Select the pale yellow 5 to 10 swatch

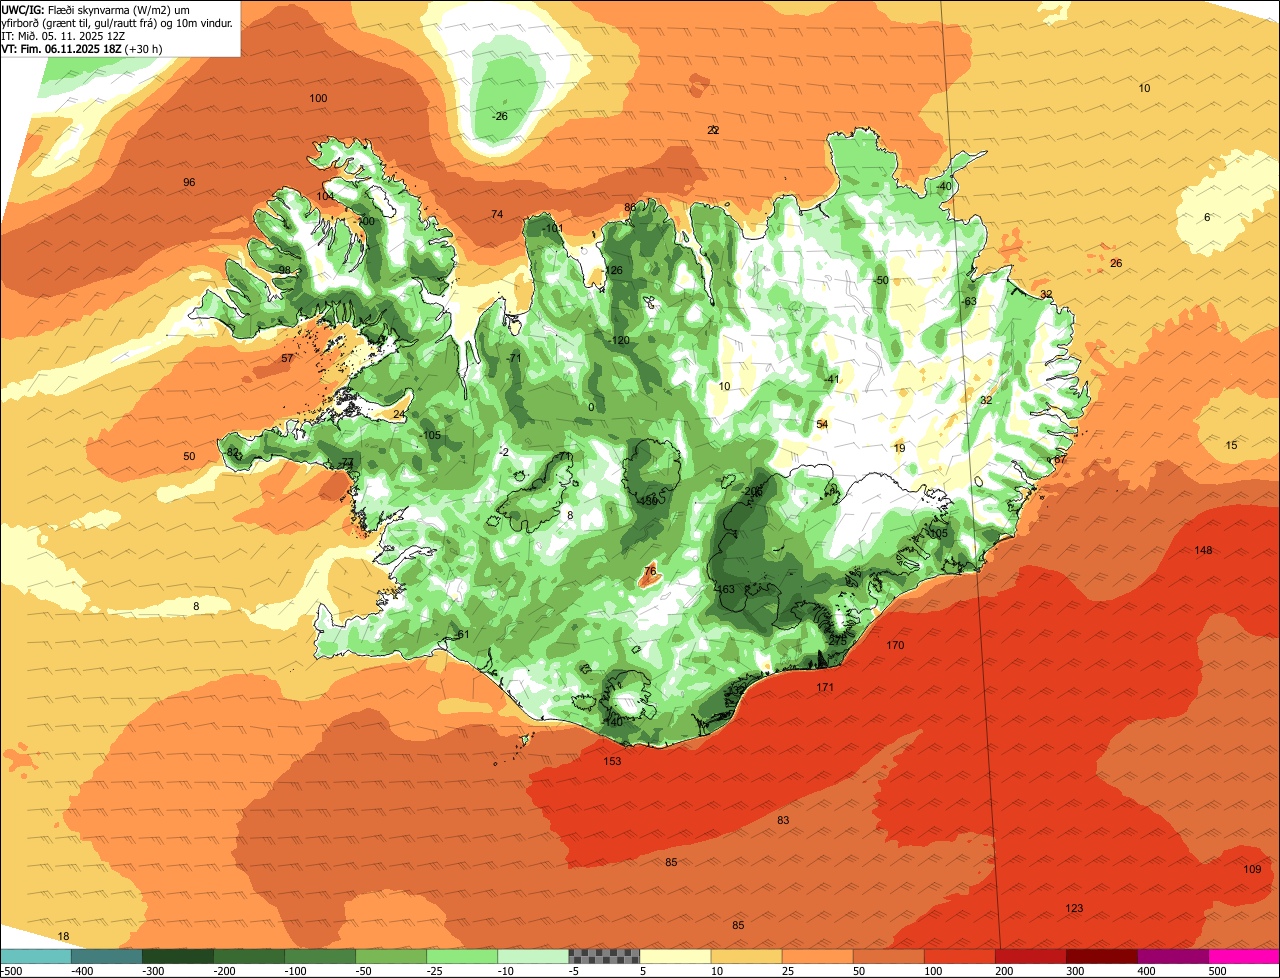(x=675, y=956)
